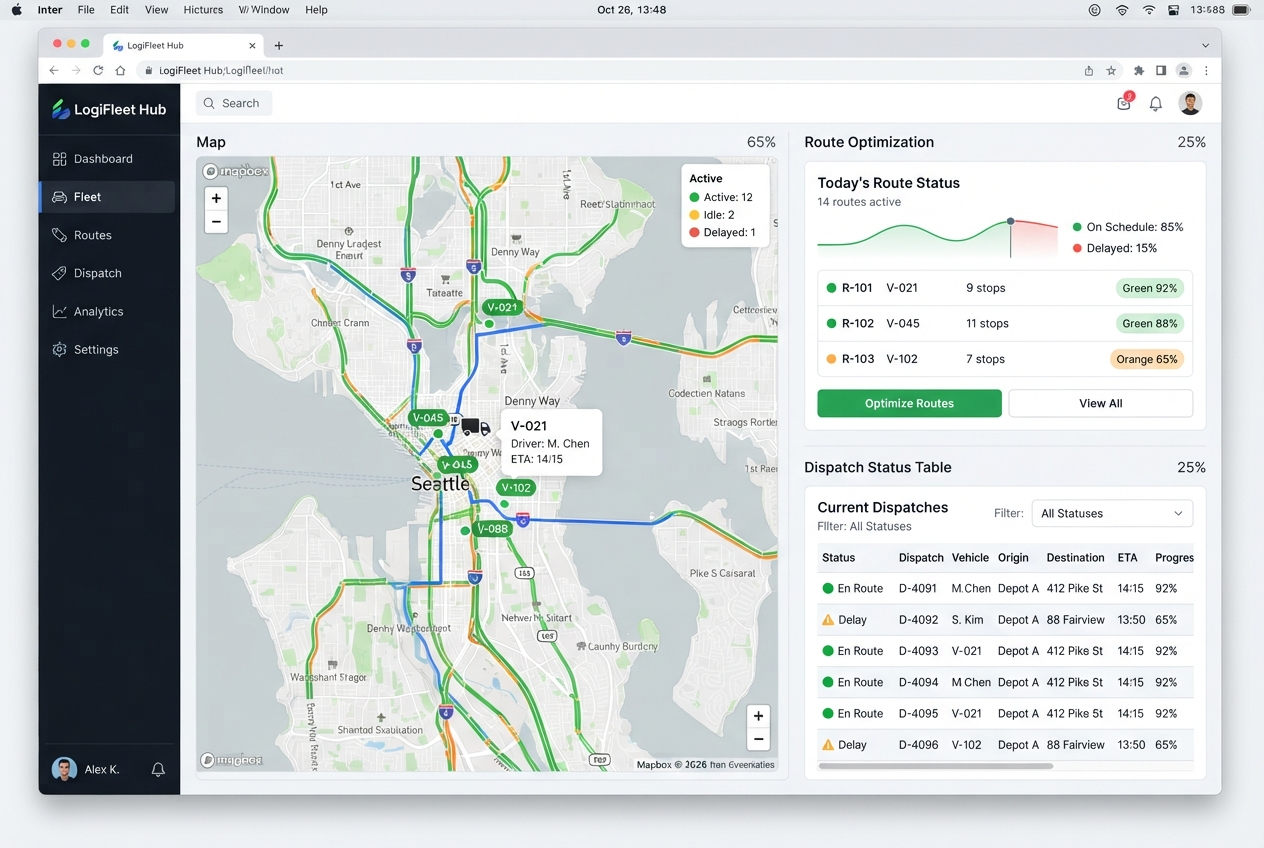Open Analytics in the sidebar
Viewport: 1264px width, 848px height.
click(108, 311)
